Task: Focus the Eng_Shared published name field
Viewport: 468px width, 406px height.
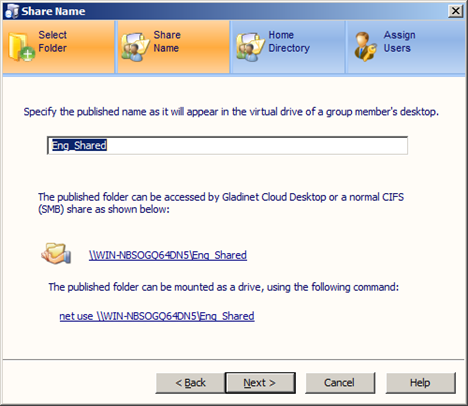Action: point(227,145)
